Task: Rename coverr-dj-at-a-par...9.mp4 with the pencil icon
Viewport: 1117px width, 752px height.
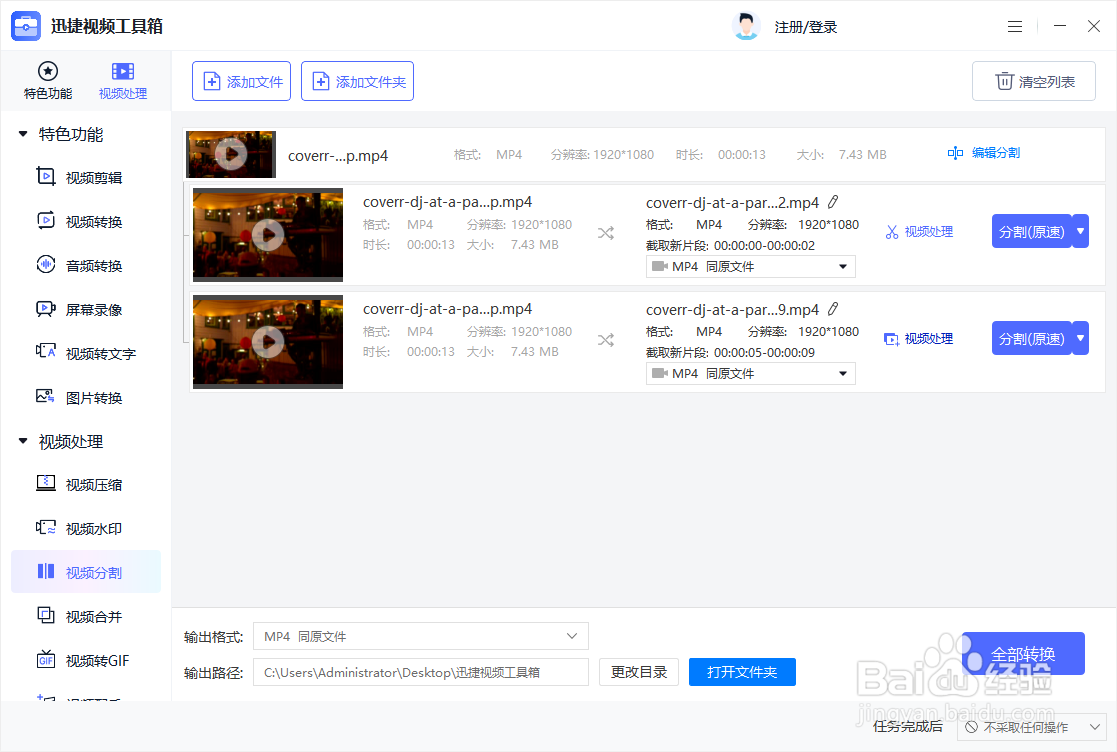Action: [x=833, y=309]
